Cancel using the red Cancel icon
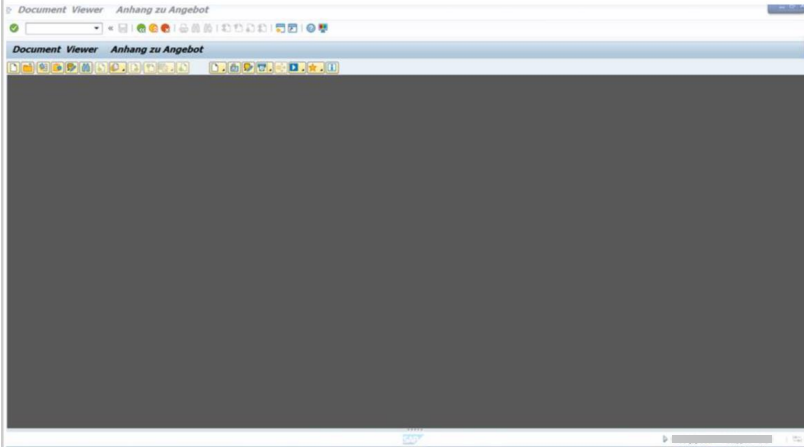Viewport: 804px width, 447px height. click(165, 28)
